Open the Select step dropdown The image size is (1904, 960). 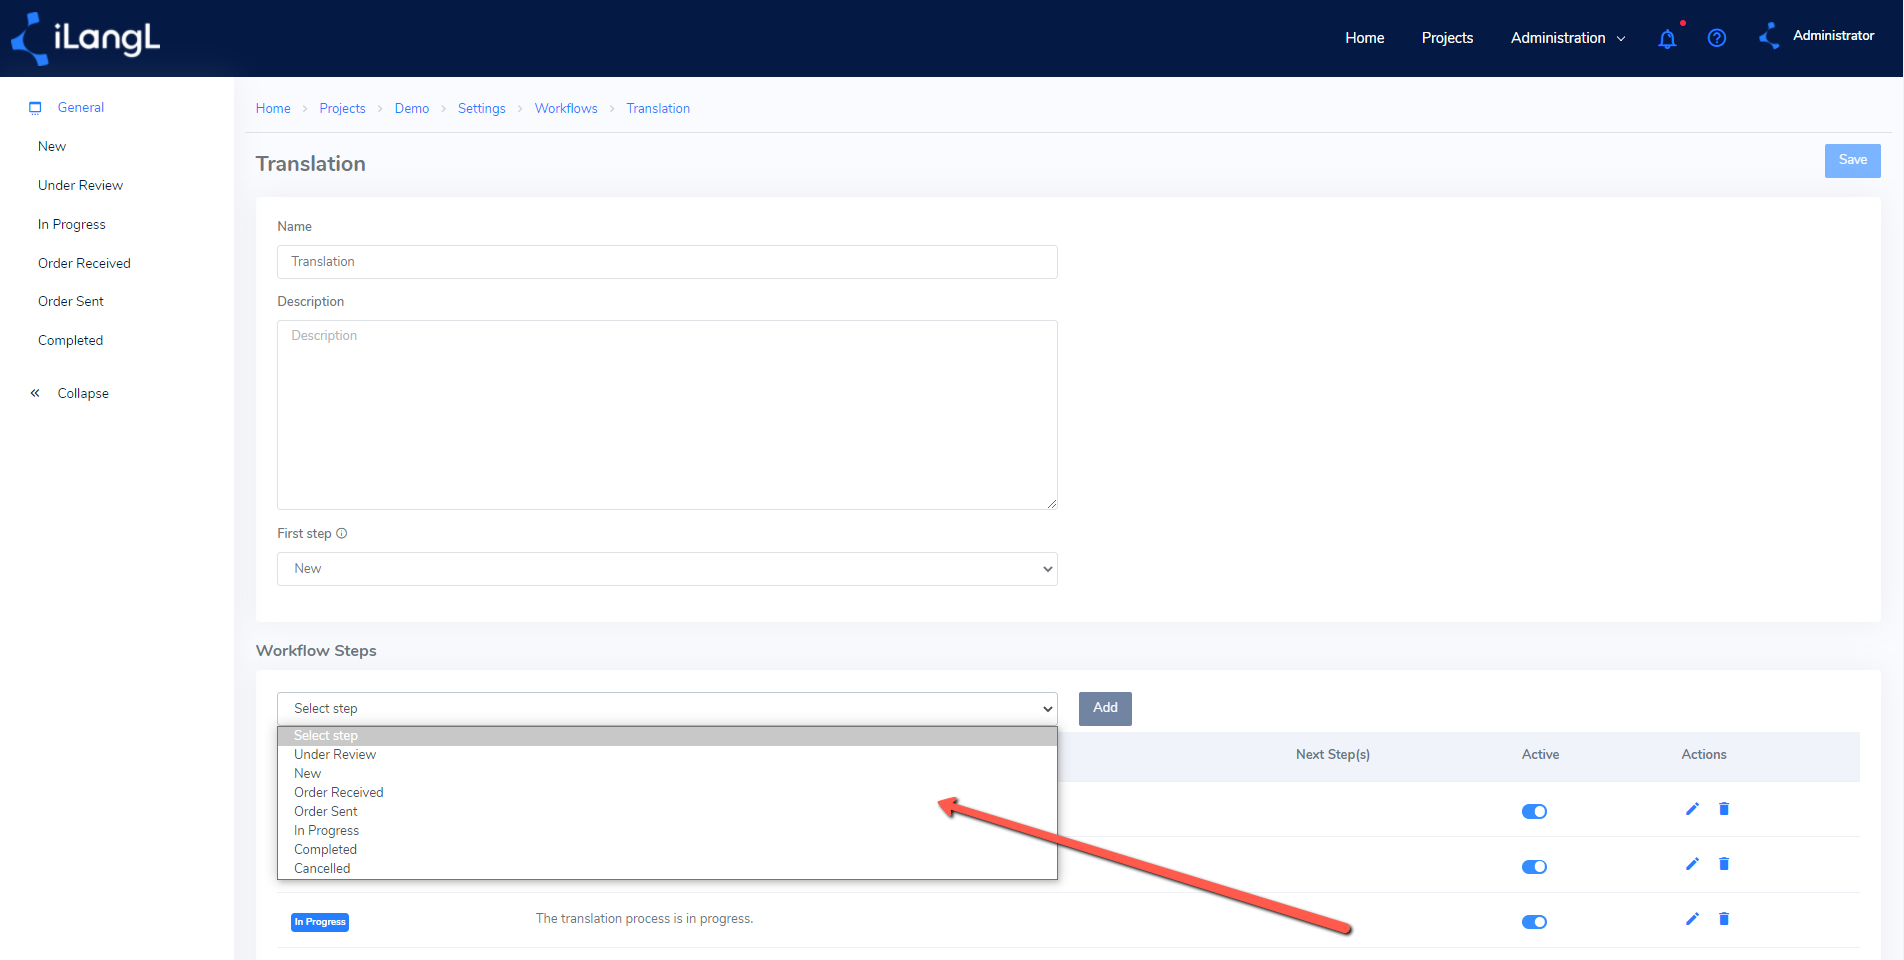667,709
